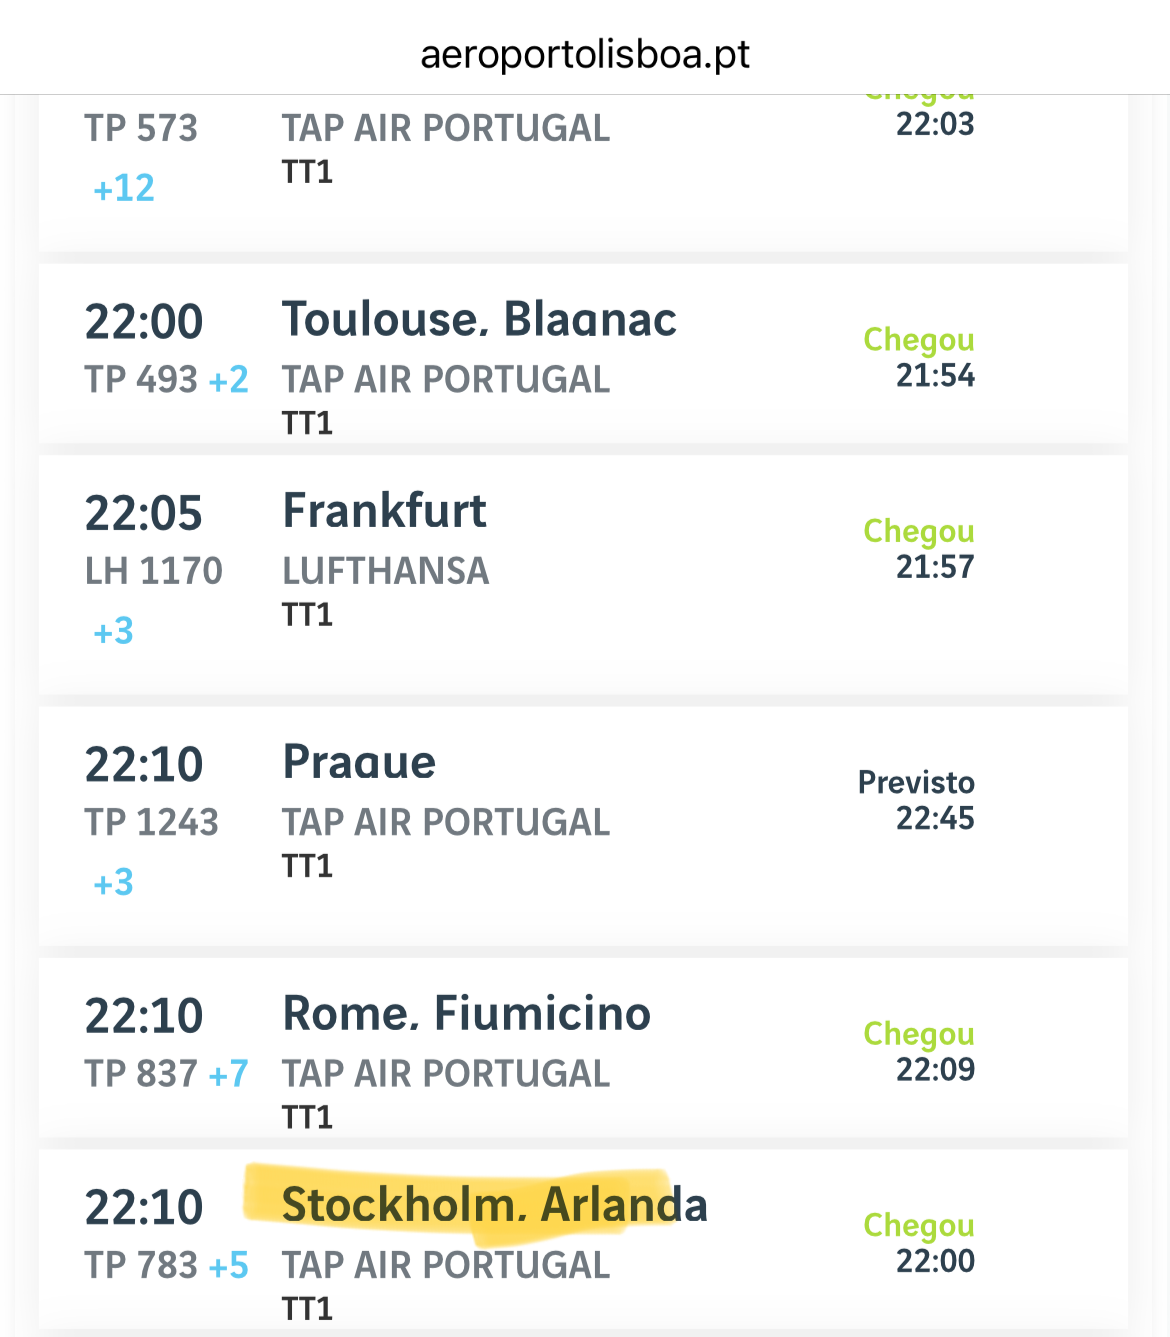Expand +2 codeshares for TP 493

coord(229,380)
